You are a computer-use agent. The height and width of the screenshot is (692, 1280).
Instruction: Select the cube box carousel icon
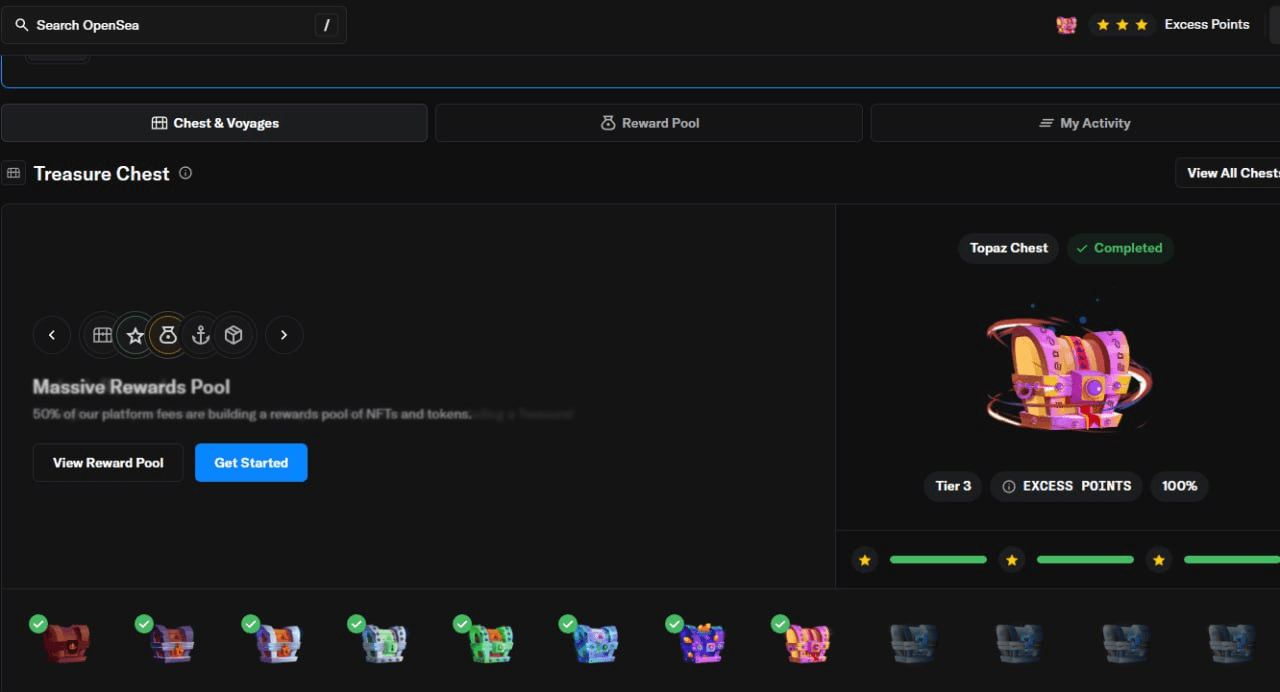click(x=234, y=335)
